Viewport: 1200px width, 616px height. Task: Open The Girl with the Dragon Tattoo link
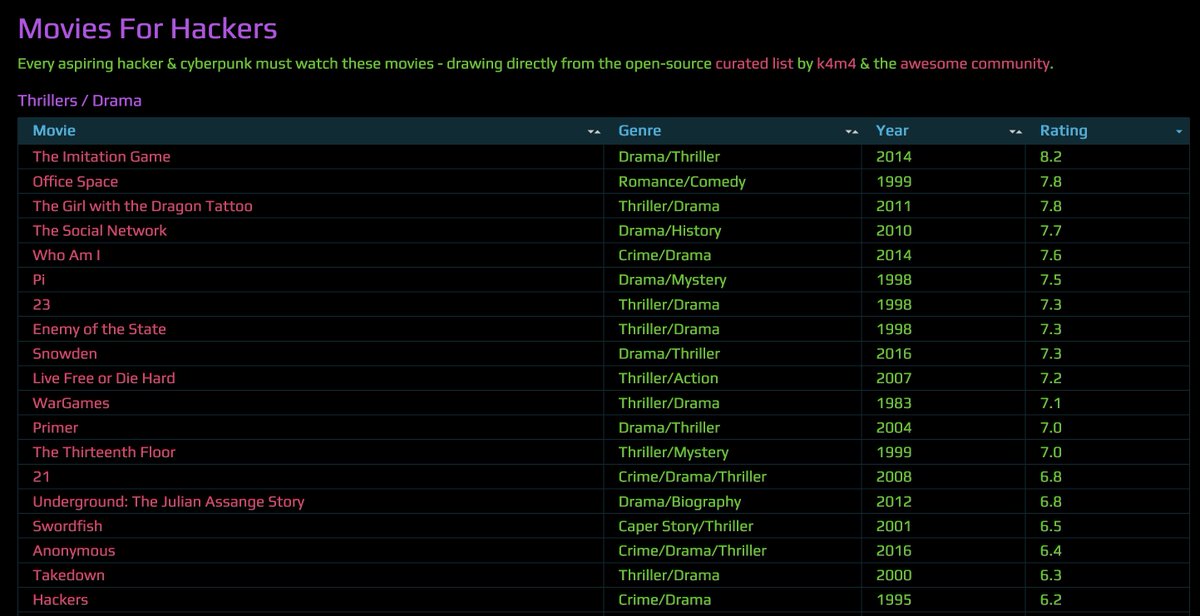coord(142,206)
